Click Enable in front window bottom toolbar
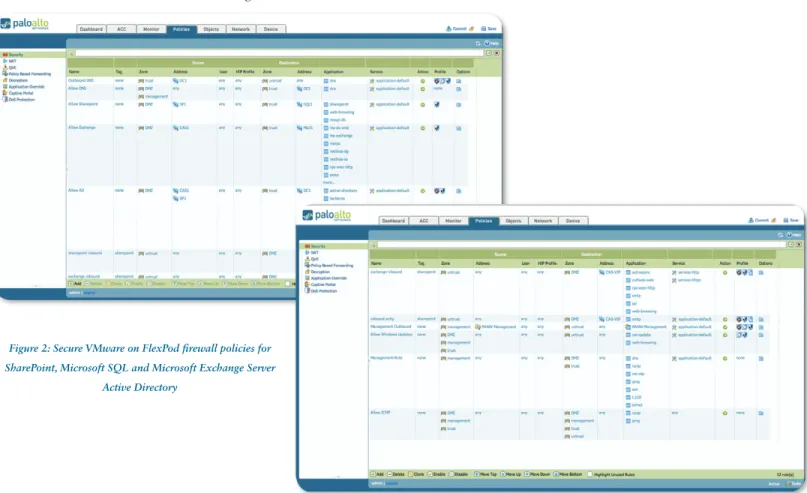The height and width of the screenshot is (493, 807). [x=437, y=474]
